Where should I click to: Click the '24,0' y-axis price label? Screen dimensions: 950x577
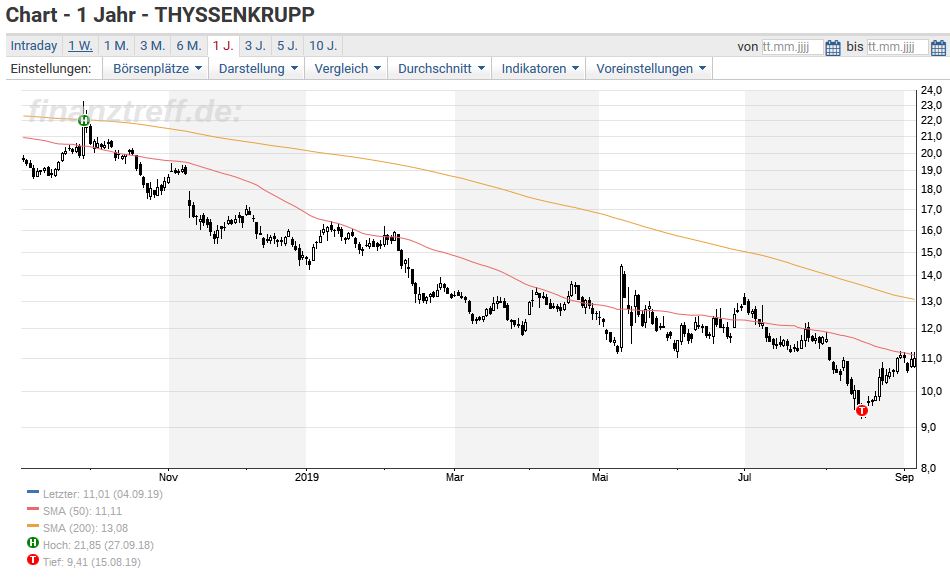click(931, 90)
